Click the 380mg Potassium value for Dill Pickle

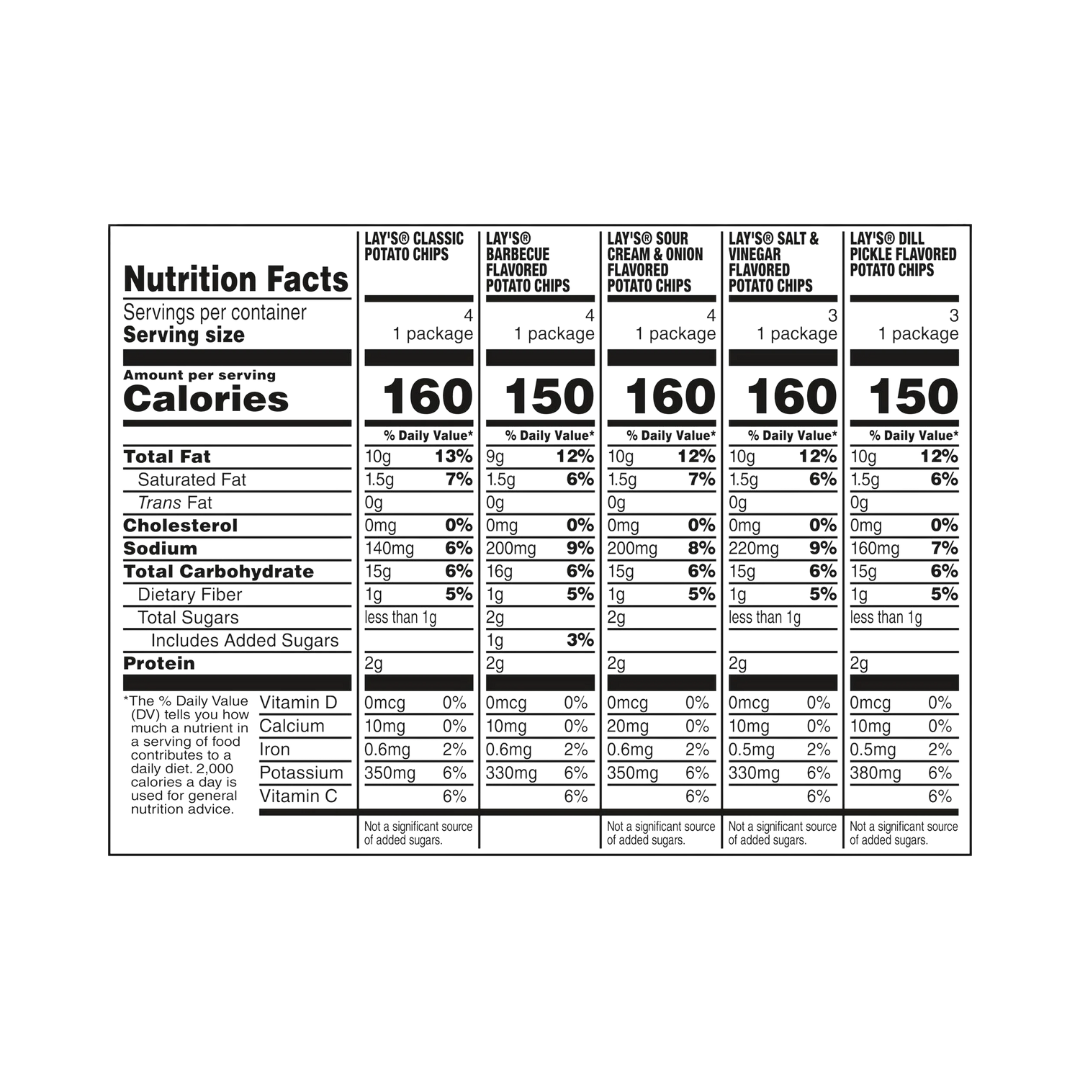[x=875, y=773]
